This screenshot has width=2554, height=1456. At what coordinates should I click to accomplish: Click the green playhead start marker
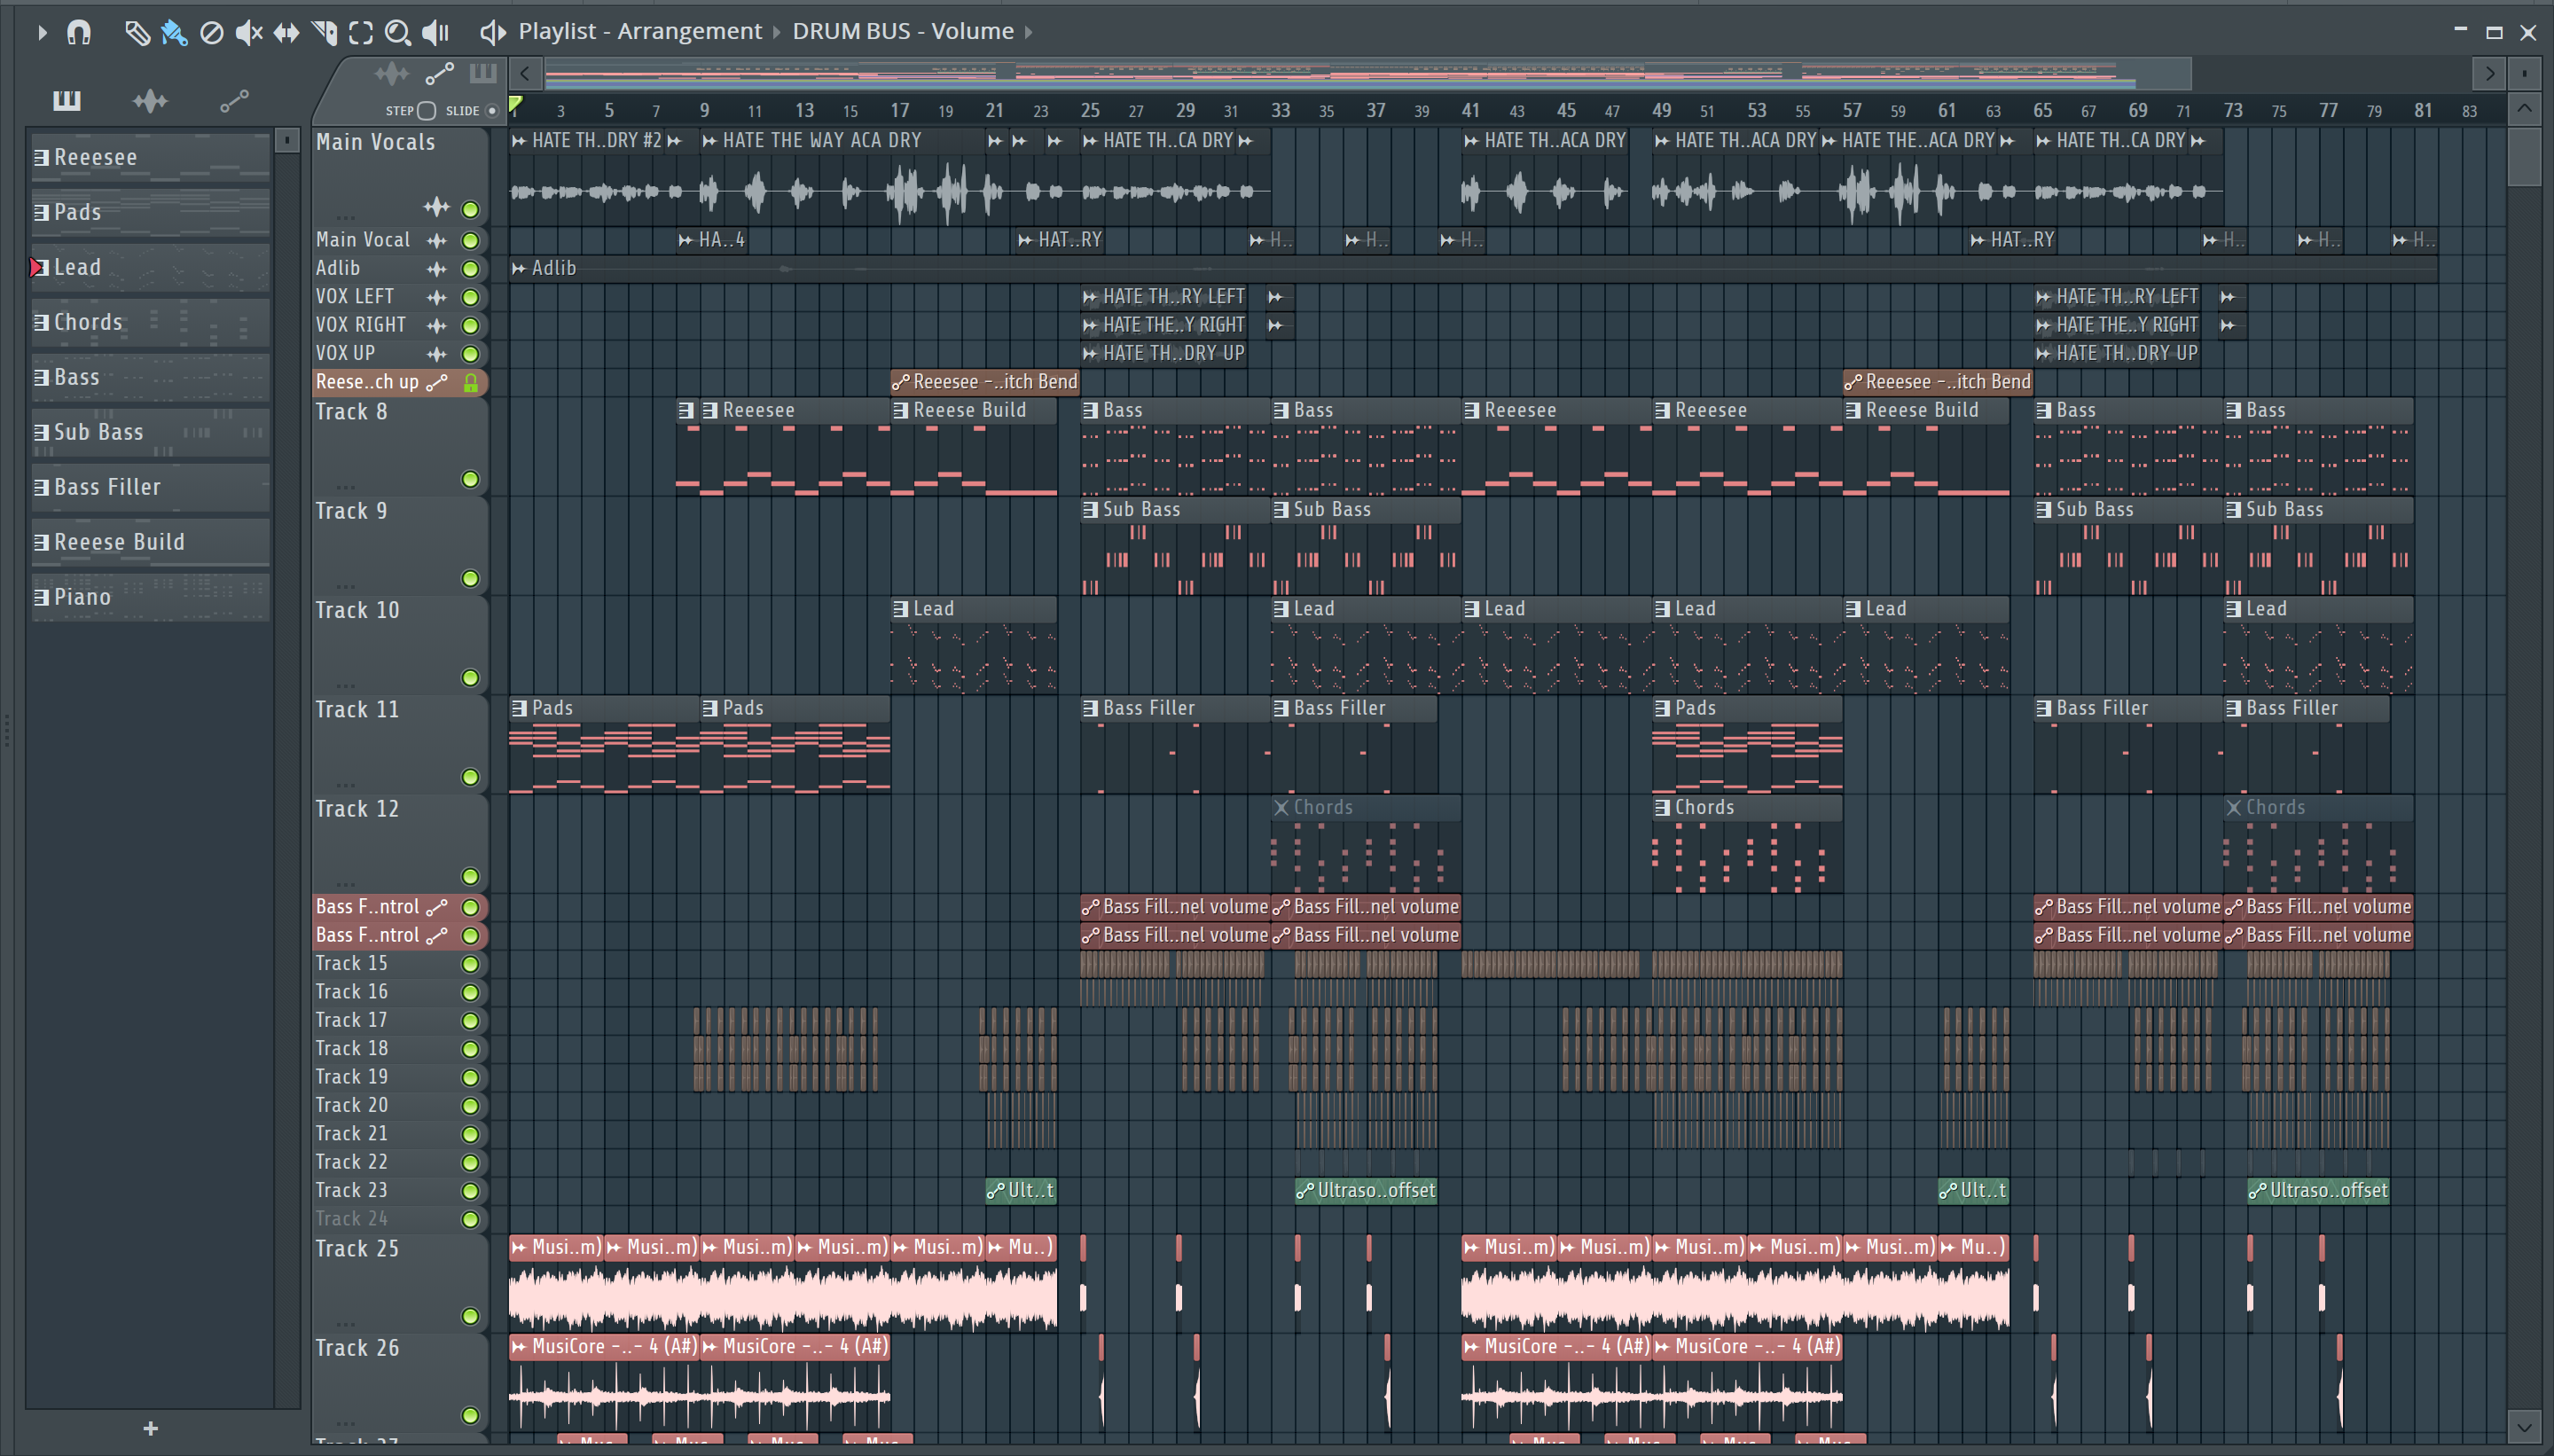coord(516,105)
